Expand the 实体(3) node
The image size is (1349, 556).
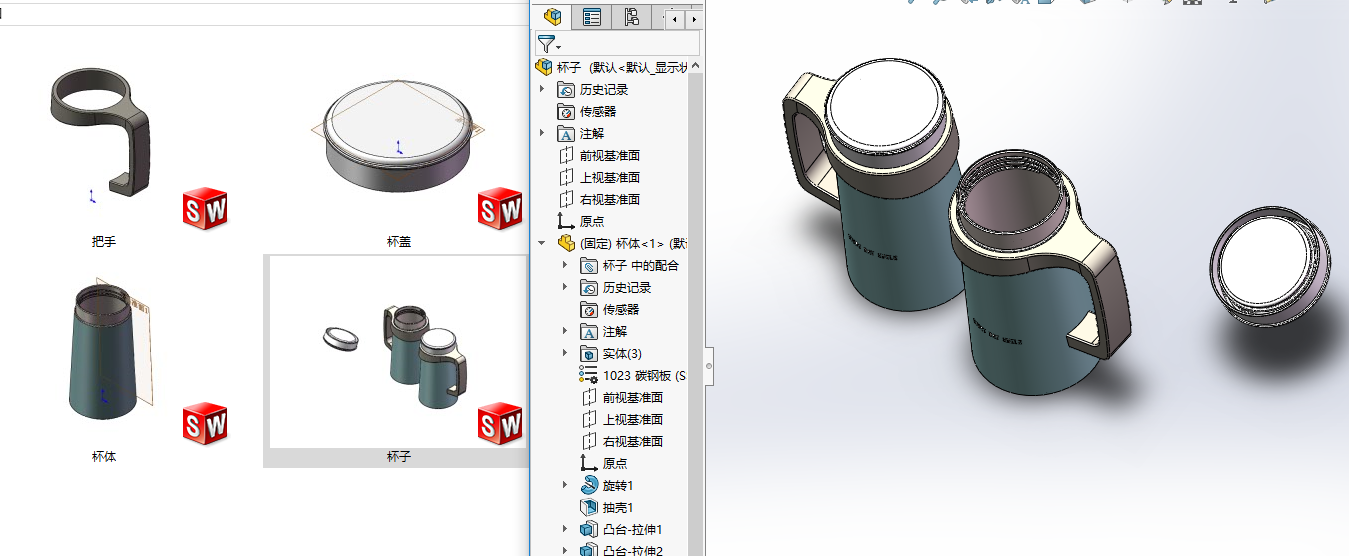pos(566,353)
